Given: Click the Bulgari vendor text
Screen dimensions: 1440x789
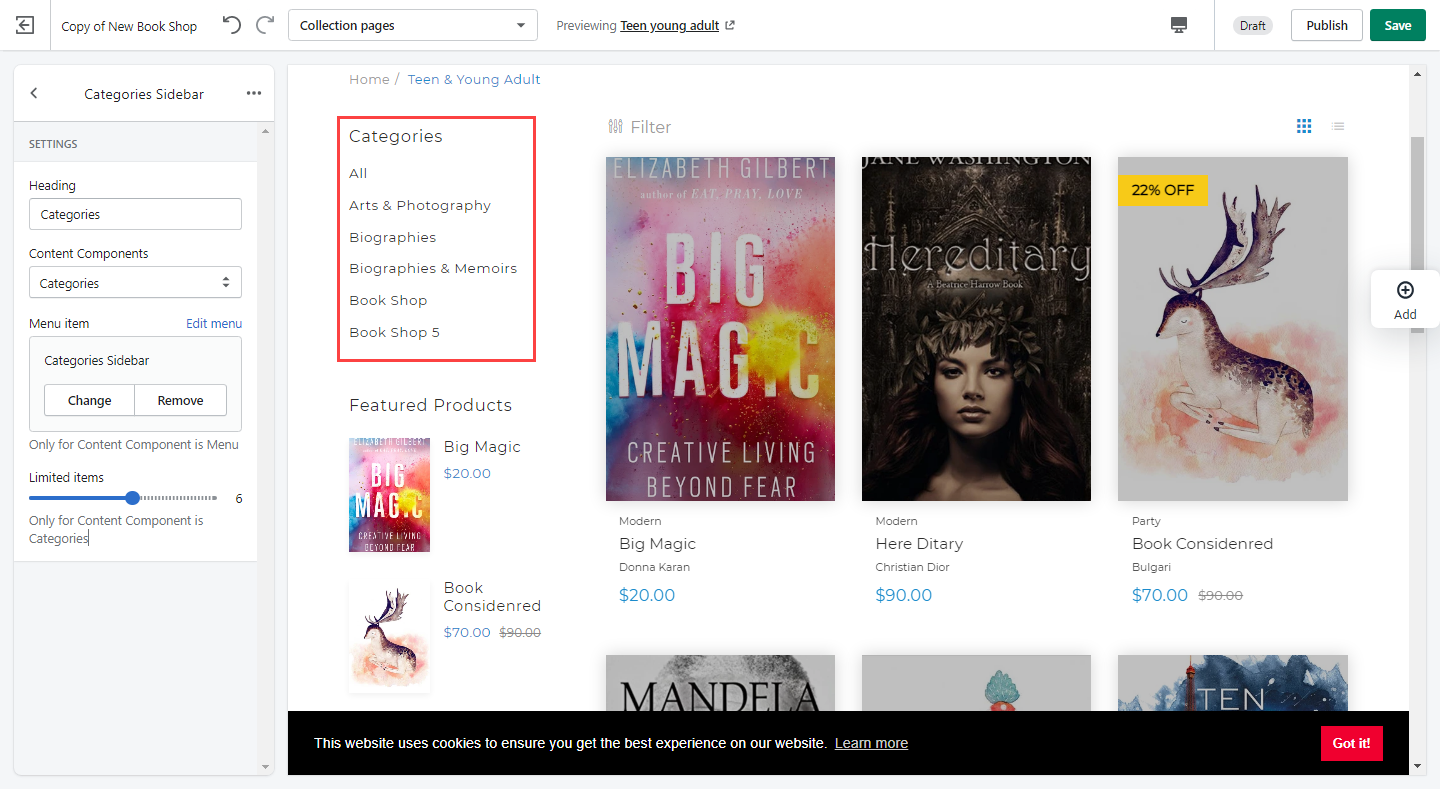Looking at the screenshot, I should 1151,567.
